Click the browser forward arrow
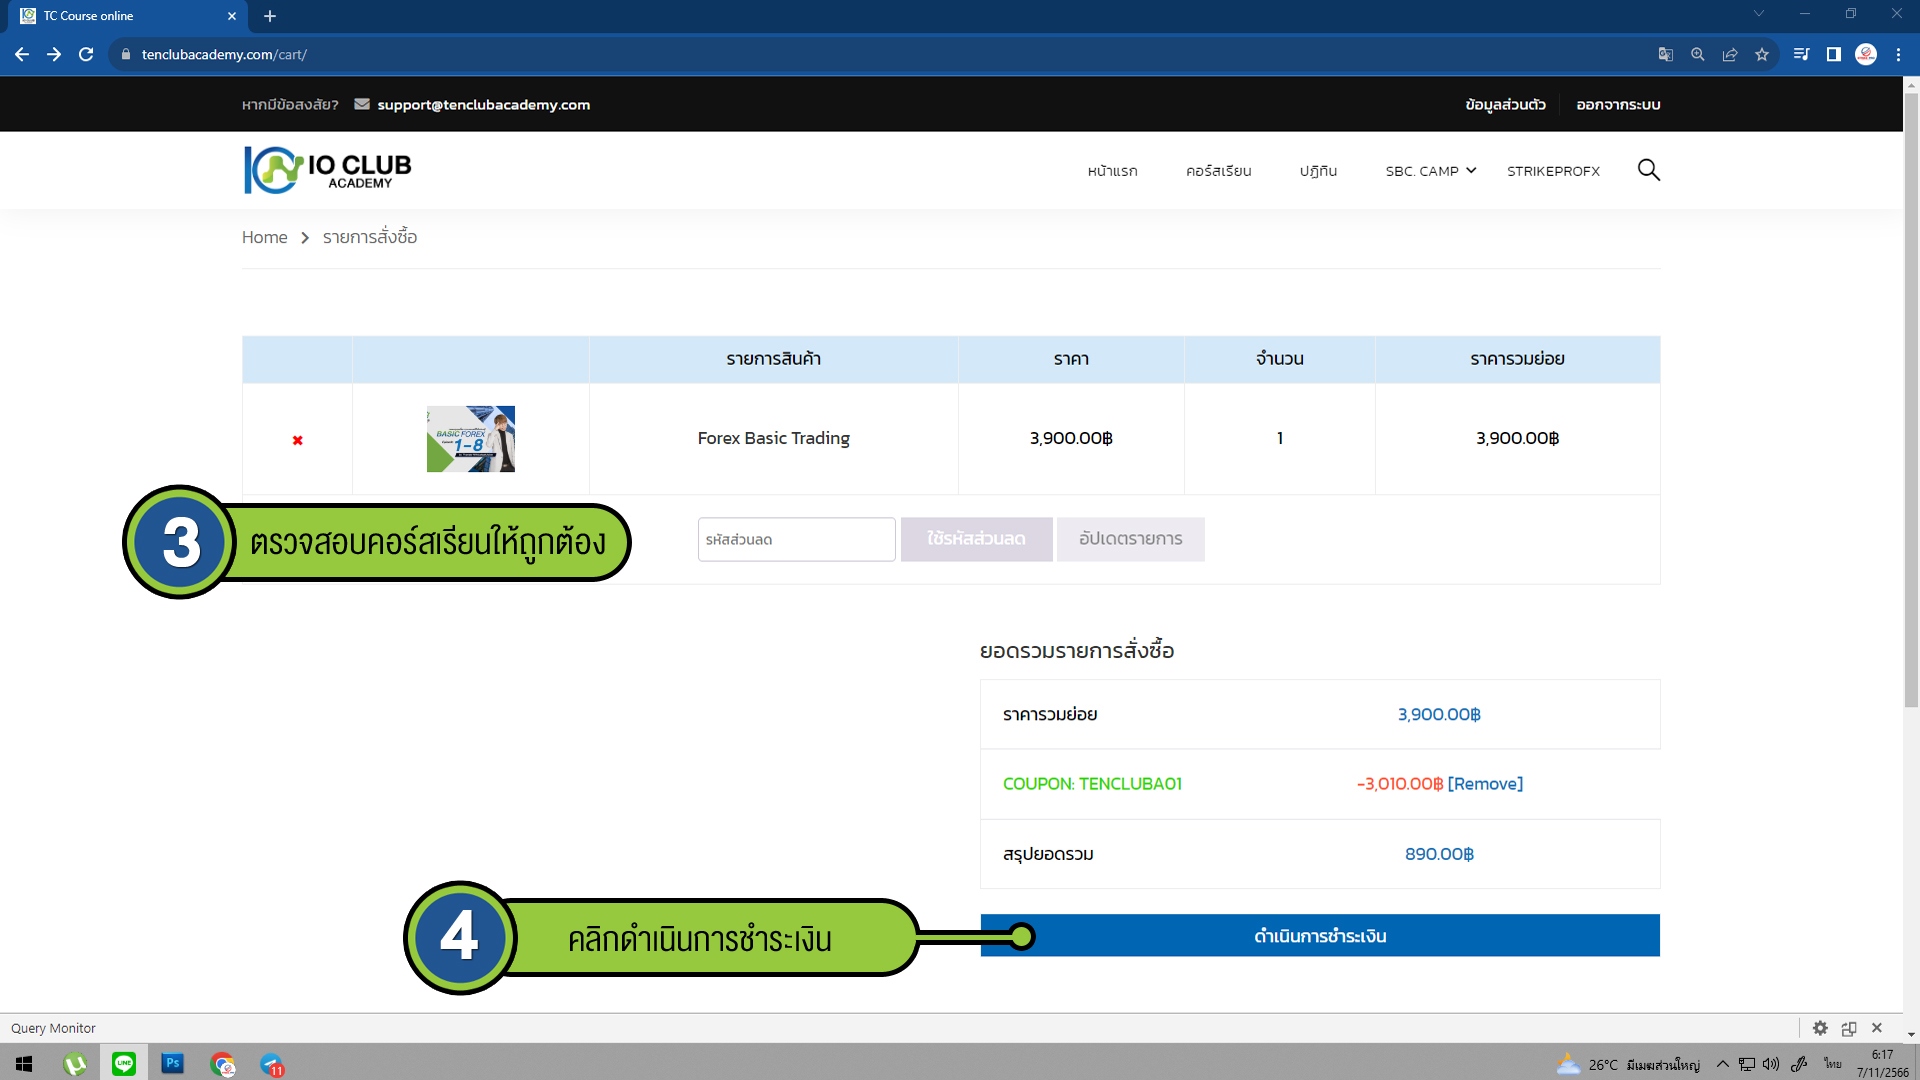The image size is (1920, 1080). pyautogui.click(x=54, y=55)
